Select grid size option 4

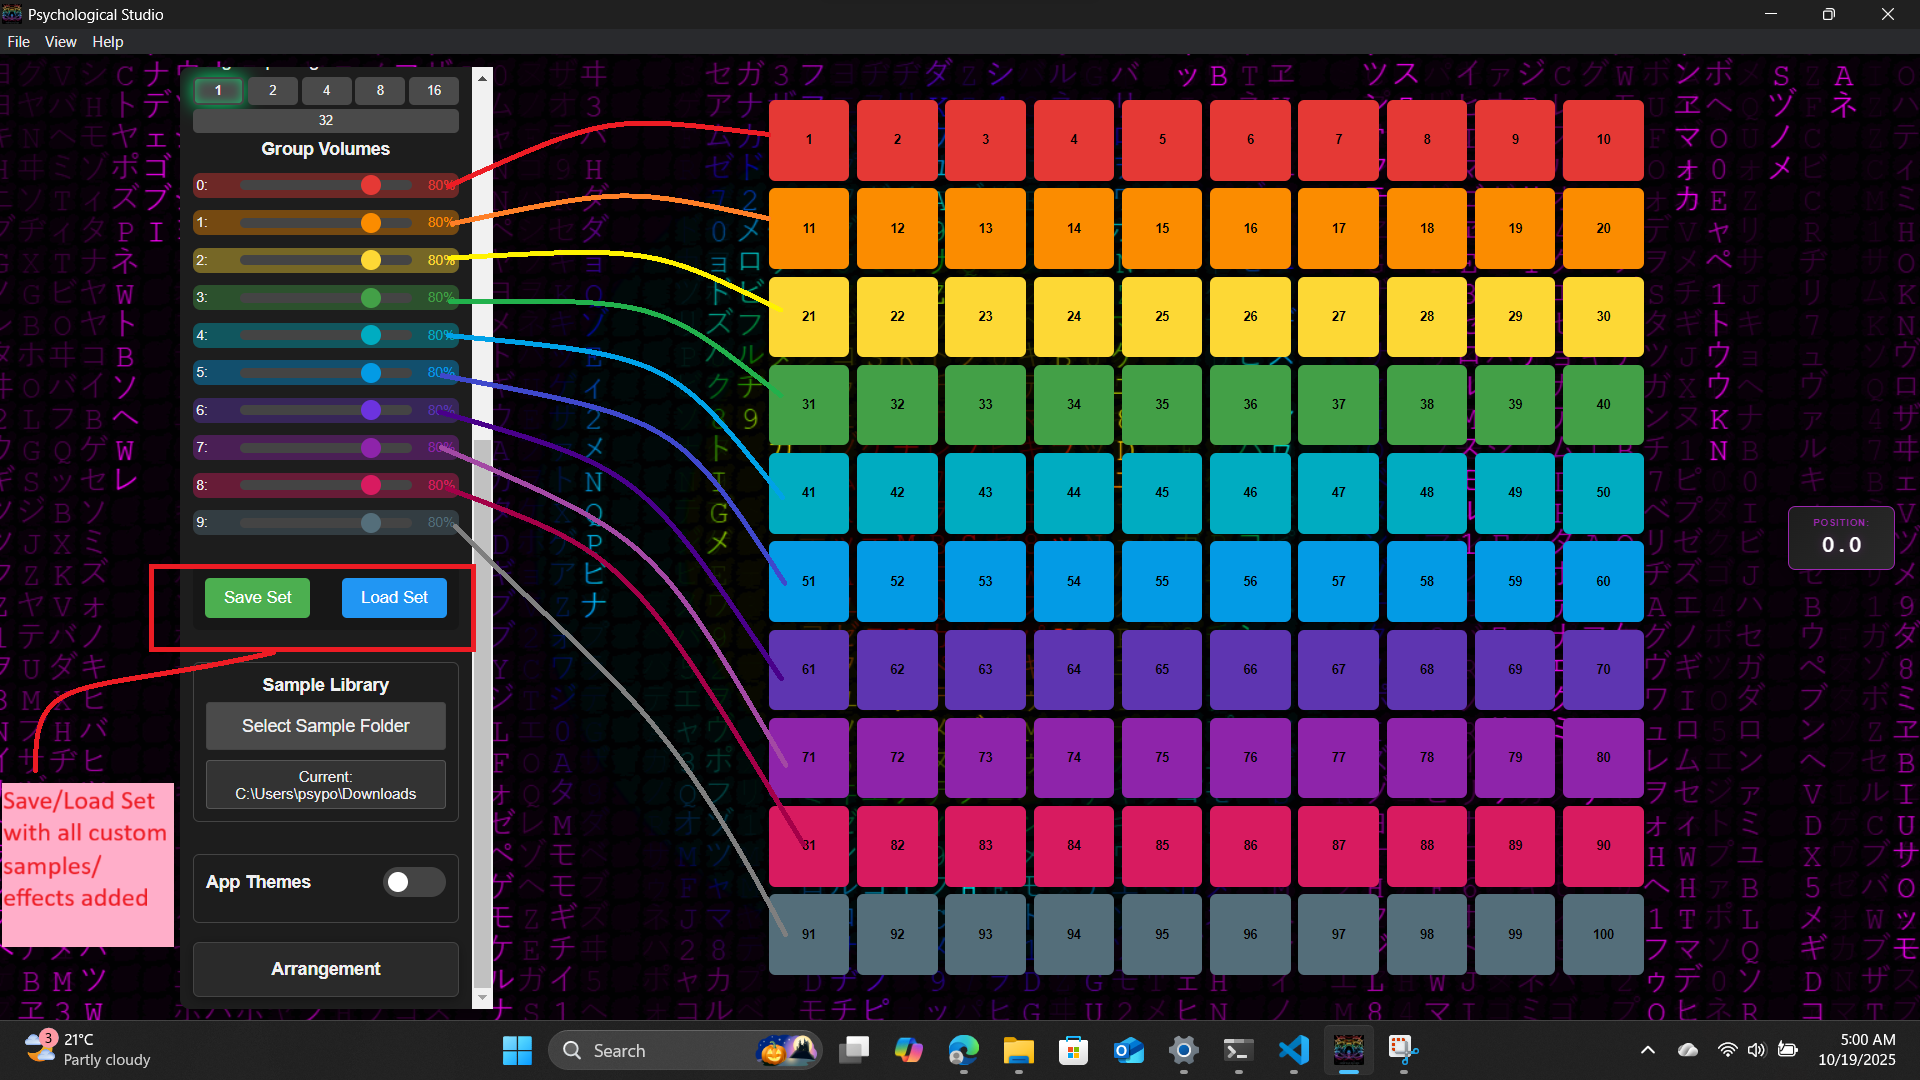(326, 90)
